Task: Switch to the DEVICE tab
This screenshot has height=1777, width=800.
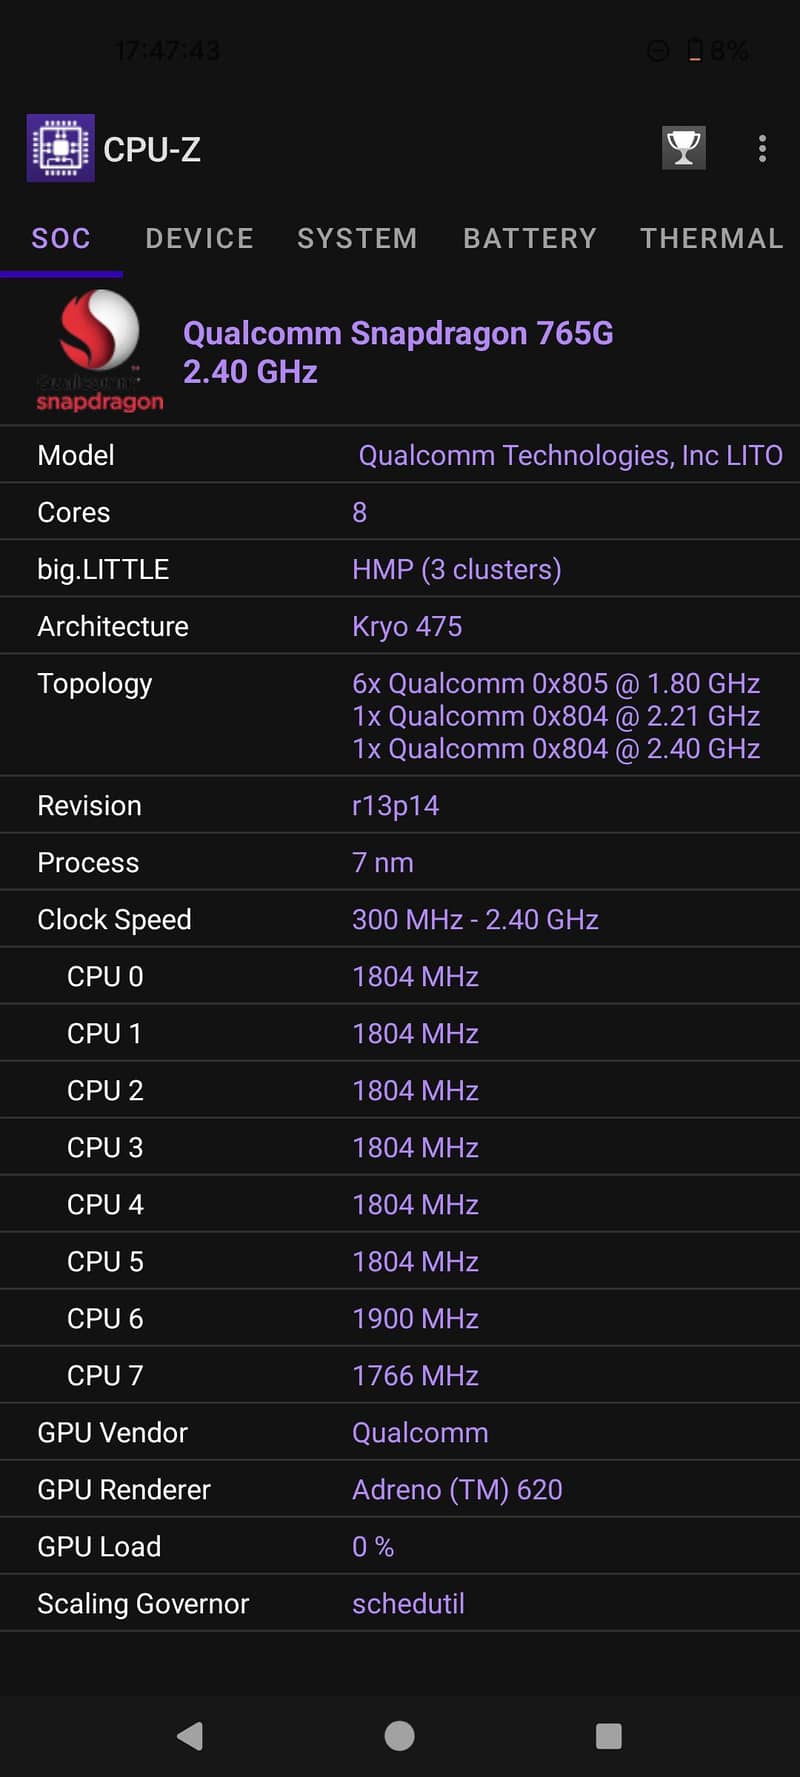Action: pos(199,238)
